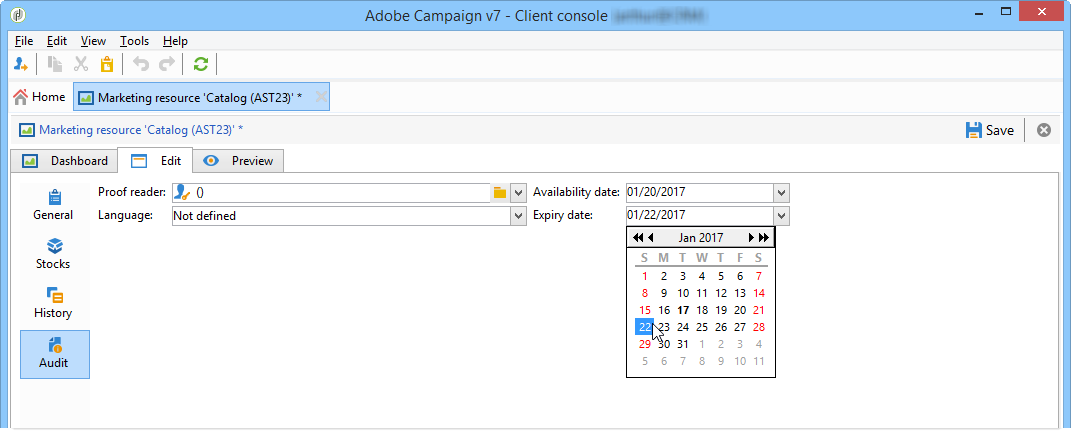Select January 1 in calendar
The image size is (1074, 437).
[x=645, y=277]
